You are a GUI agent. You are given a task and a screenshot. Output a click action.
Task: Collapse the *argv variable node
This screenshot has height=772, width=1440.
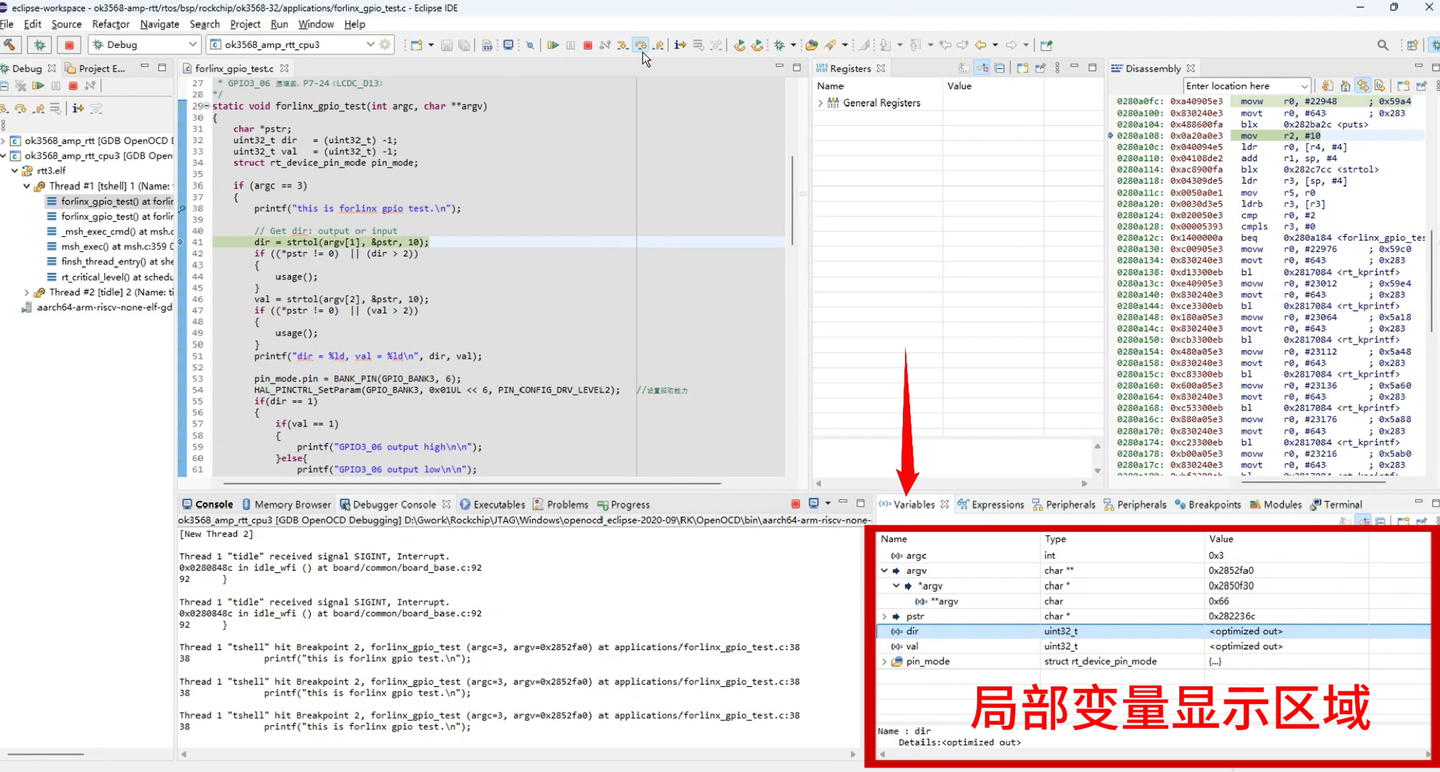click(x=896, y=586)
